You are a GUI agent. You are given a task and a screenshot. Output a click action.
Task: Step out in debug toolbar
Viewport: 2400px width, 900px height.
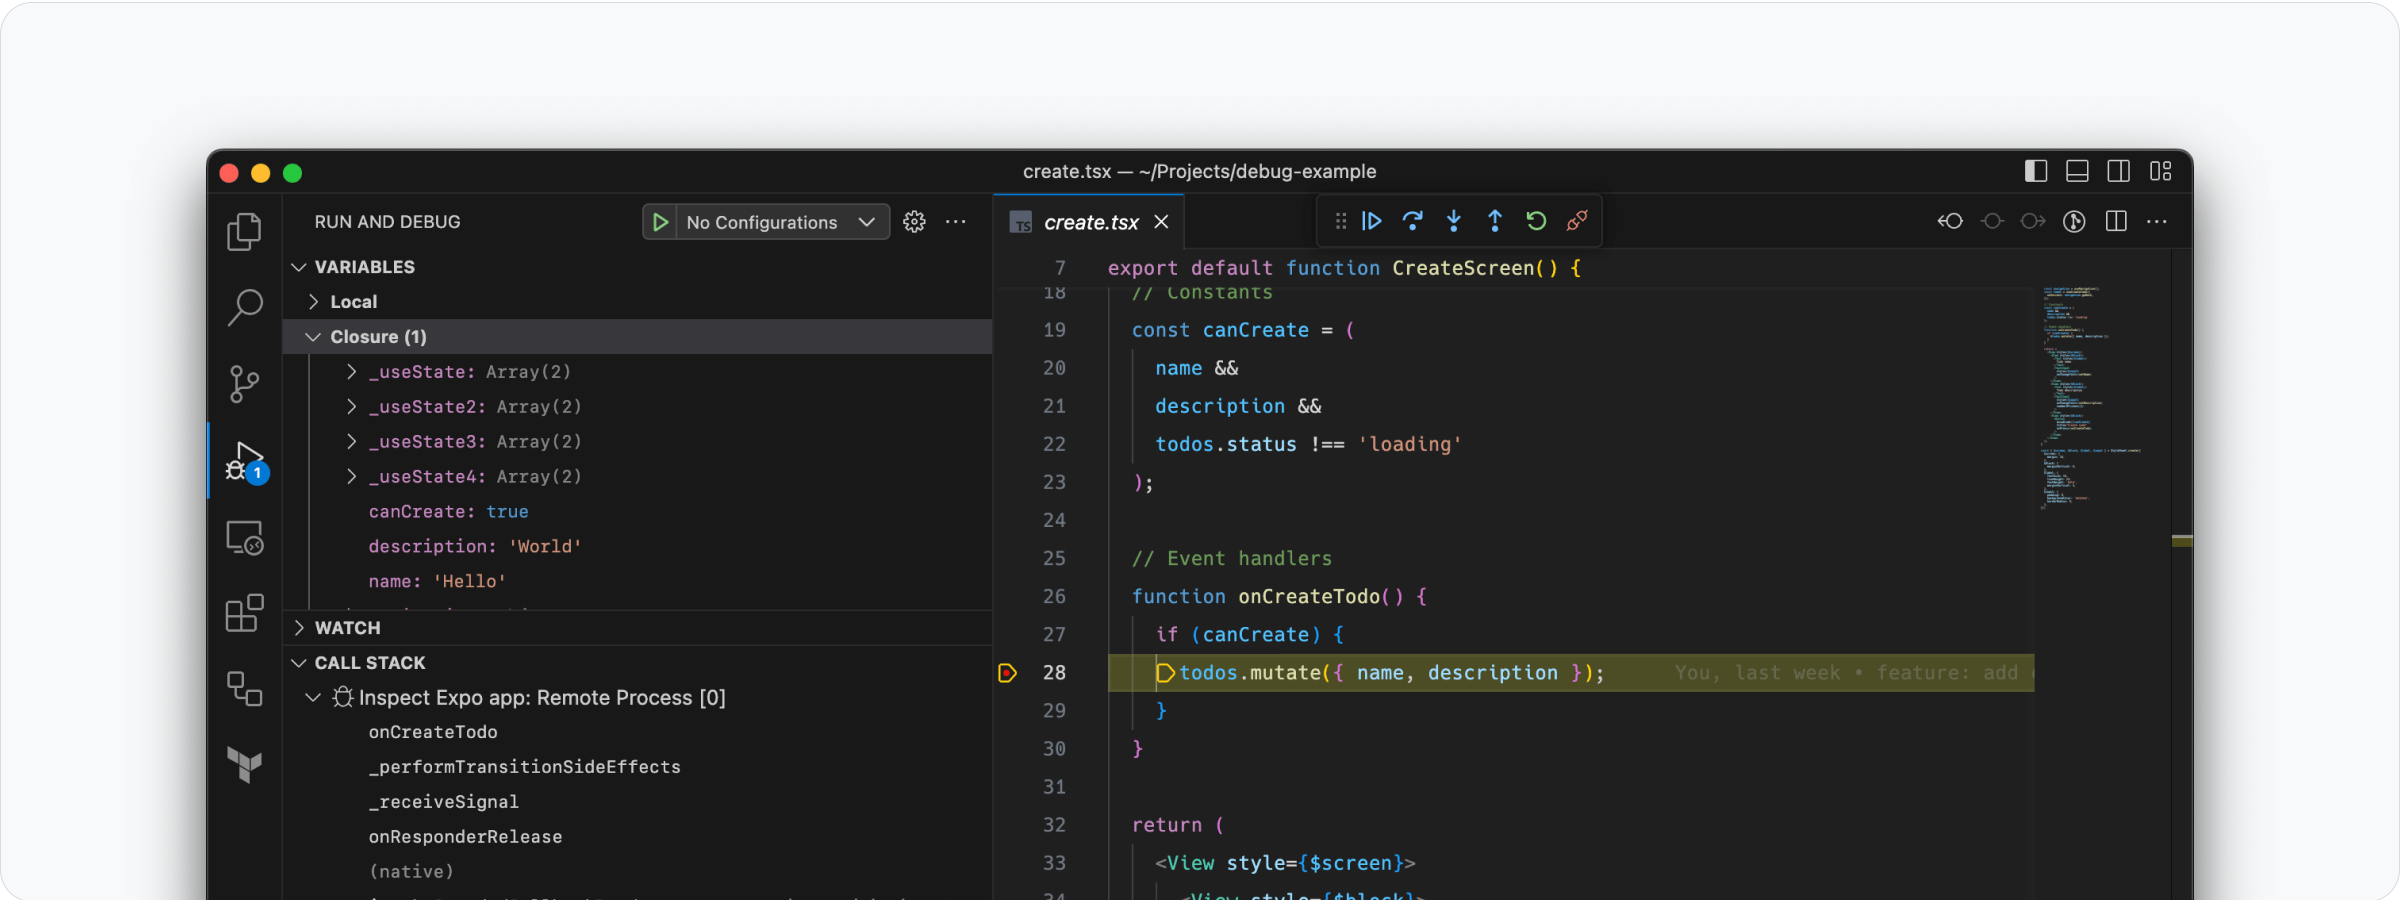click(x=1495, y=221)
